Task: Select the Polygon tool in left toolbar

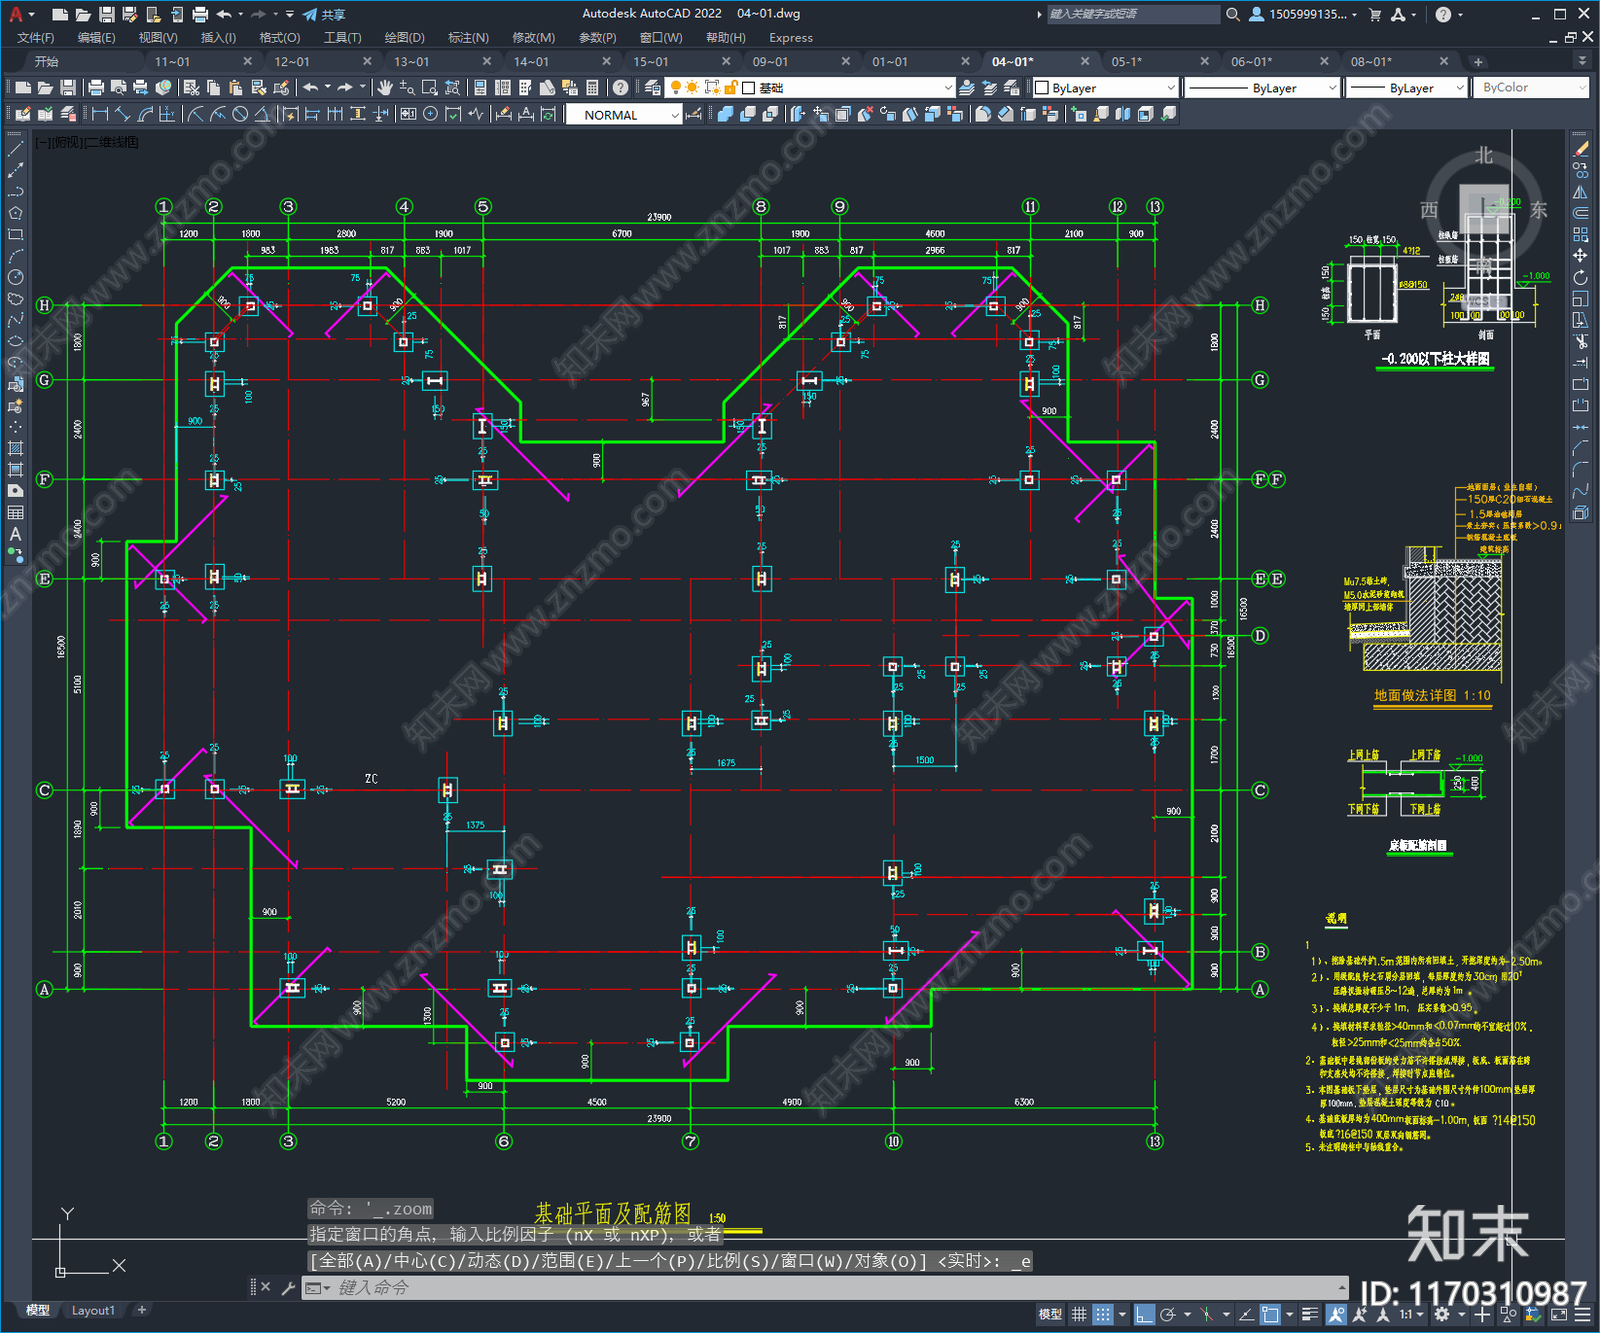Action: [x=15, y=213]
